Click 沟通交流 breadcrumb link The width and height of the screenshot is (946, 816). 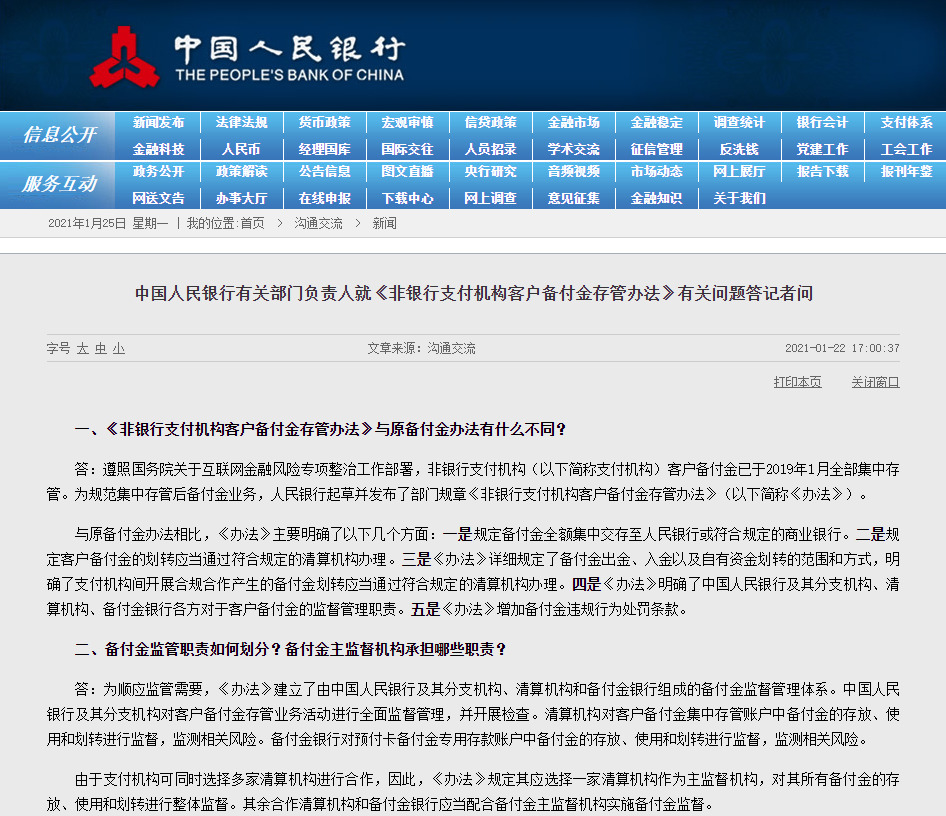point(318,224)
